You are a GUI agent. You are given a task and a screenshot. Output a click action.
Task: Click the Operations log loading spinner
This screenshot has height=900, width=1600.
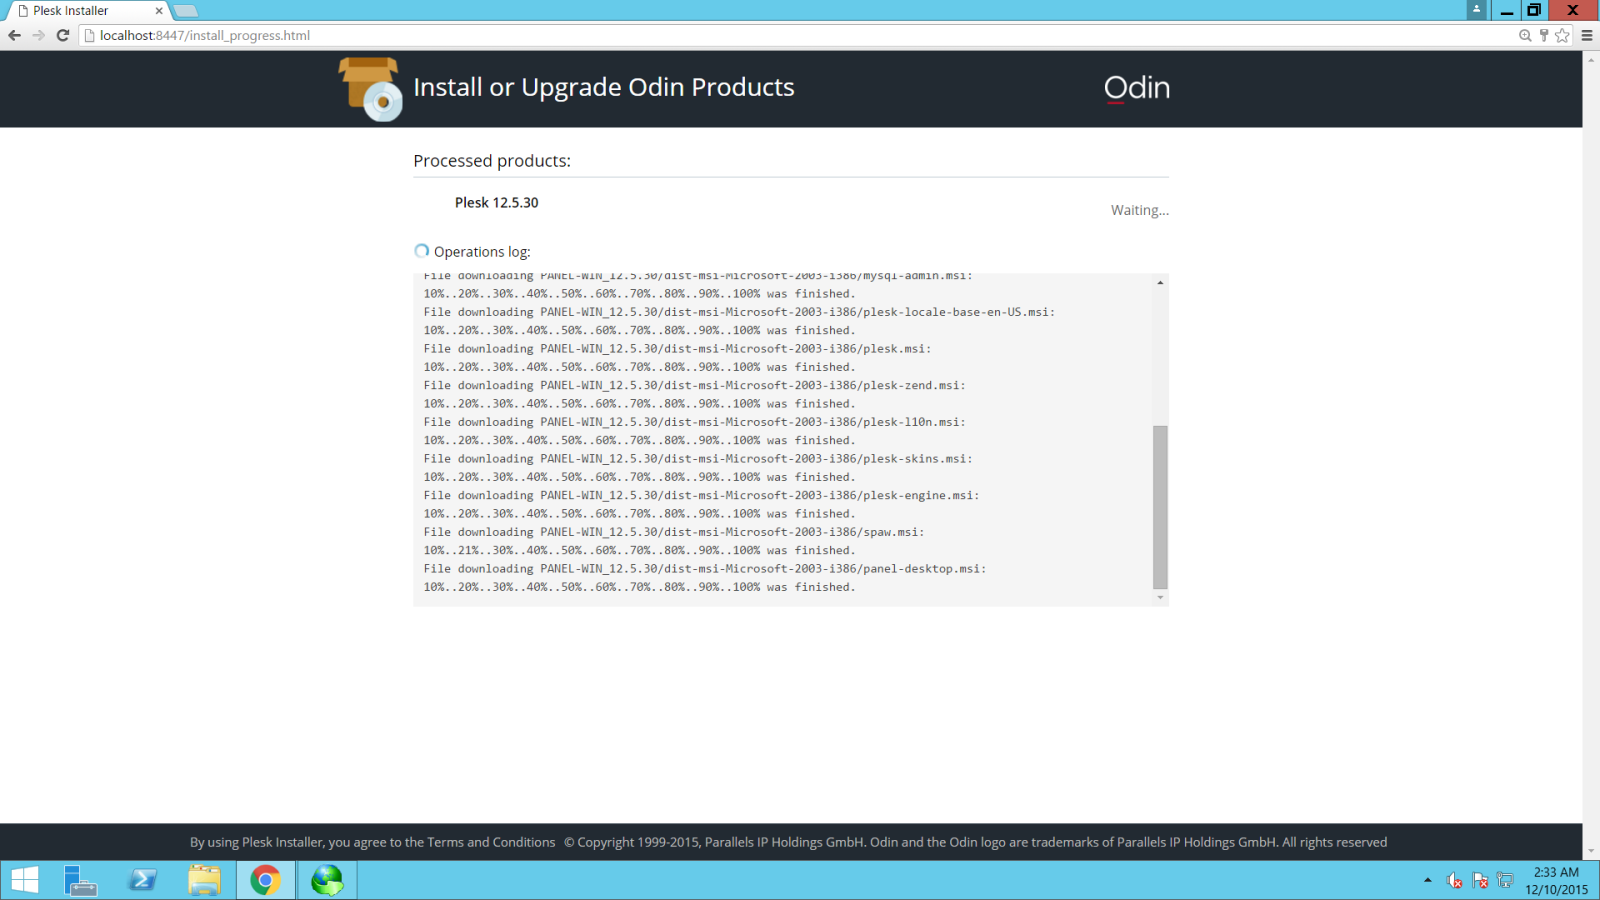tap(421, 251)
